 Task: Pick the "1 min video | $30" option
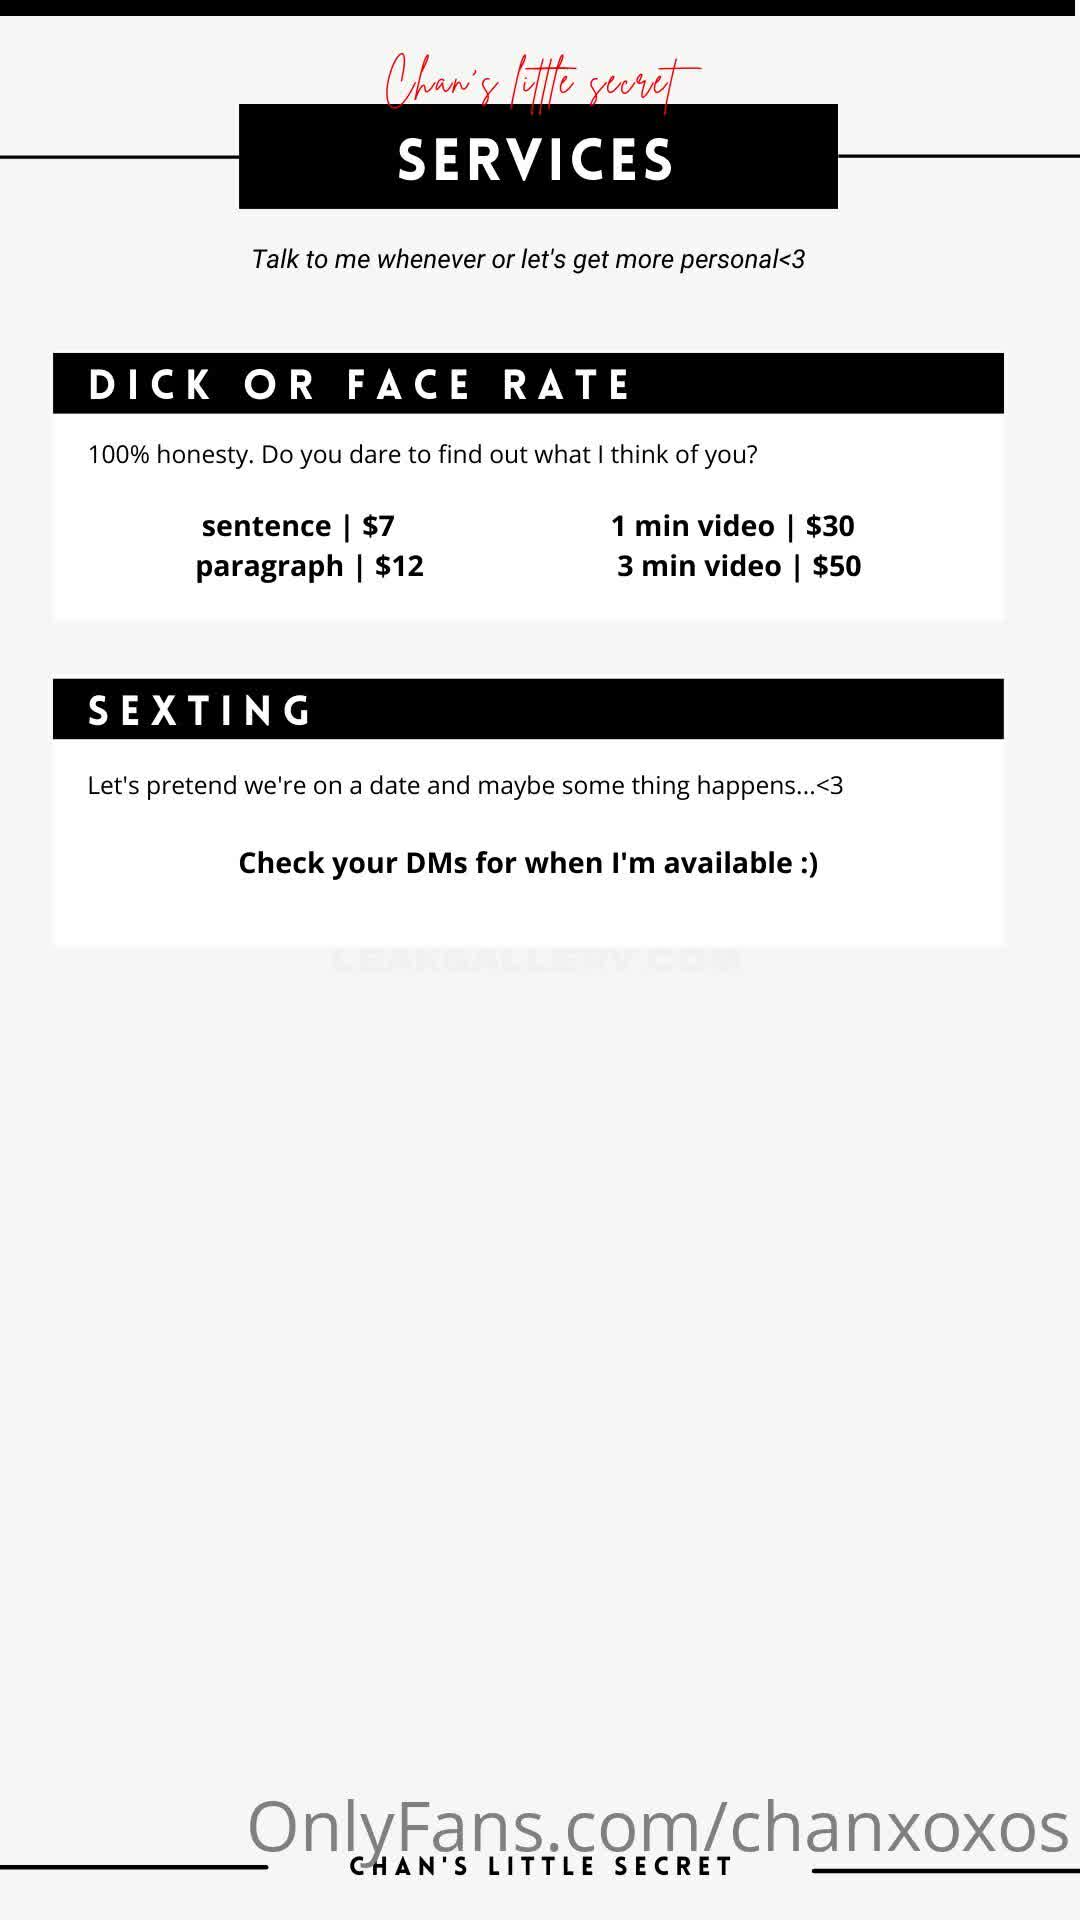[x=732, y=526]
